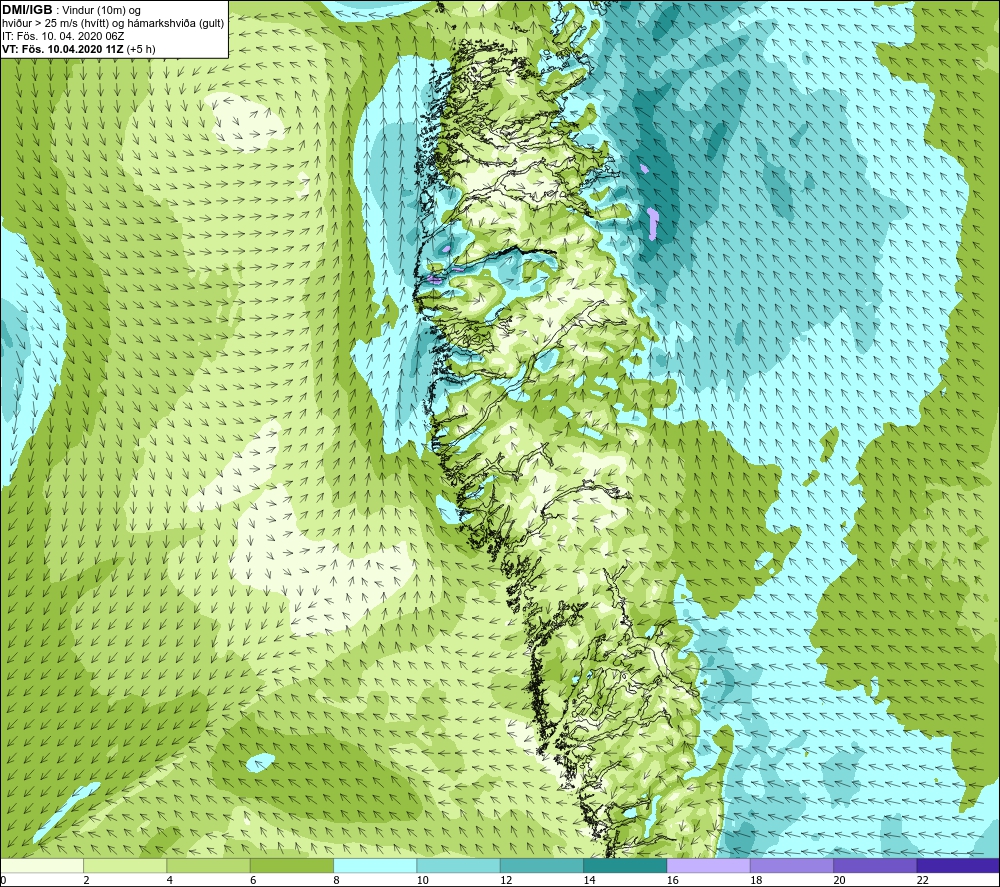Click the legend scale label '18'
This screenshot has height=887, width=1000.
[756, 880]
